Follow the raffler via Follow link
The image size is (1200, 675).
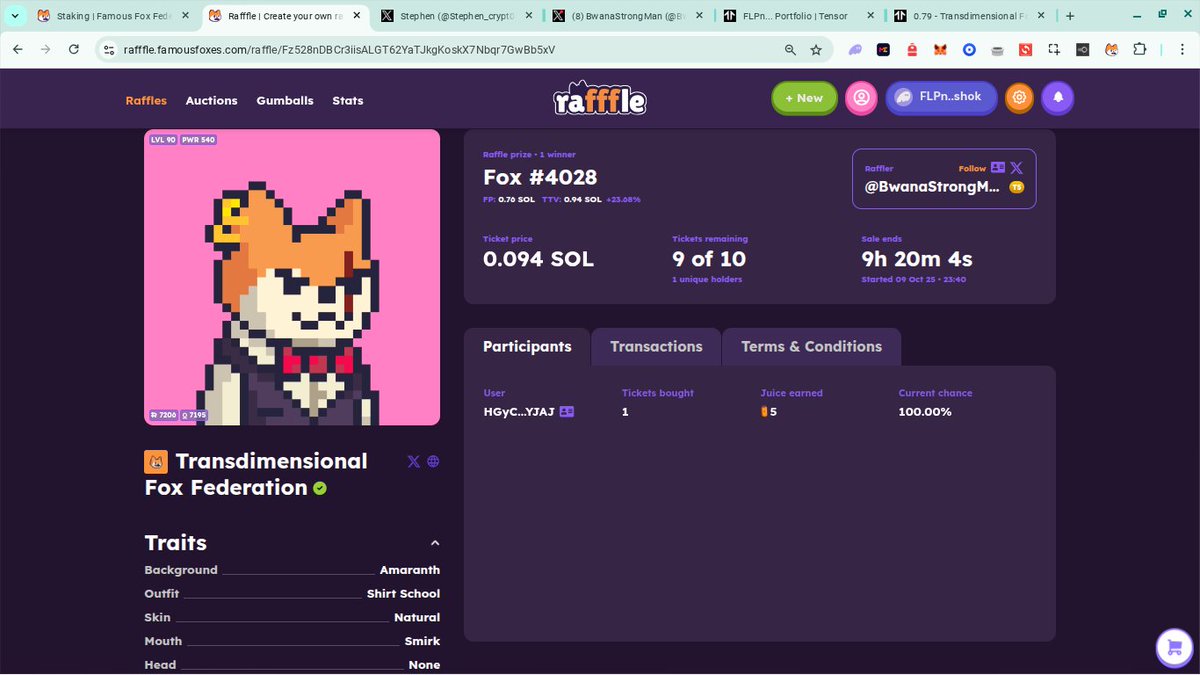(x=972, y=169)
